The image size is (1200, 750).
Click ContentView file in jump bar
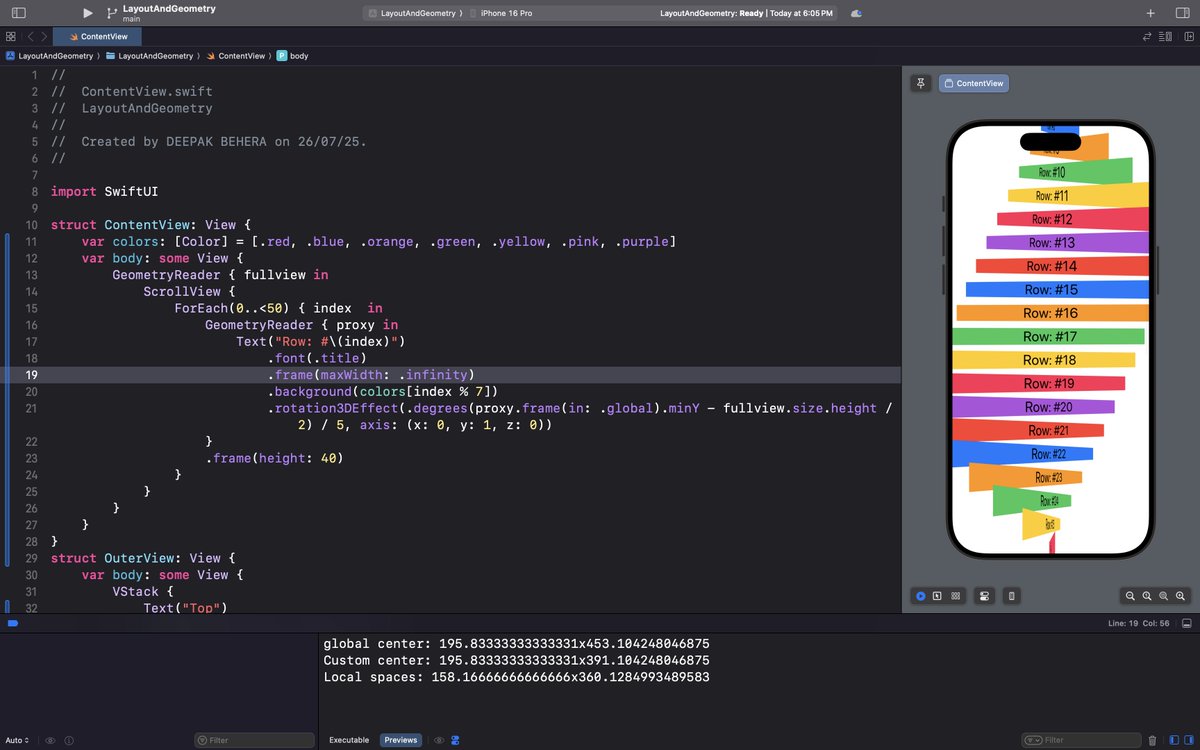coord(236,56)
